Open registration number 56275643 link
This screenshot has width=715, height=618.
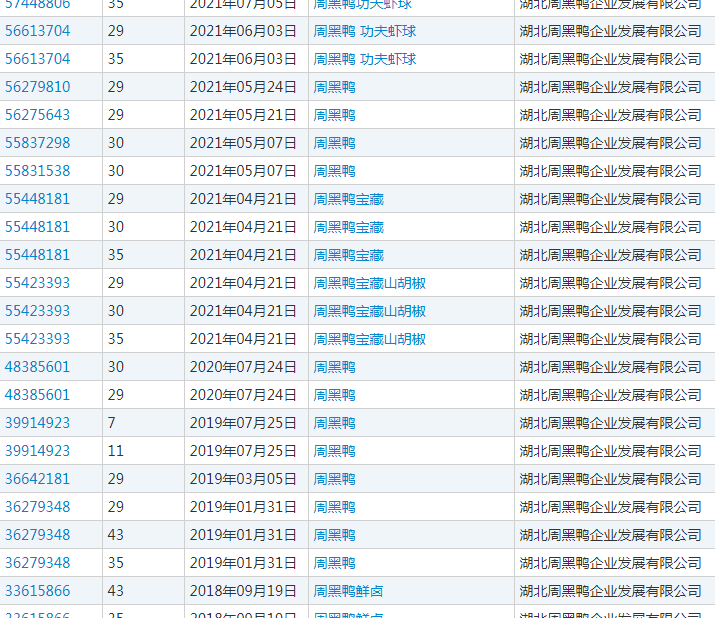pos(38,115)
